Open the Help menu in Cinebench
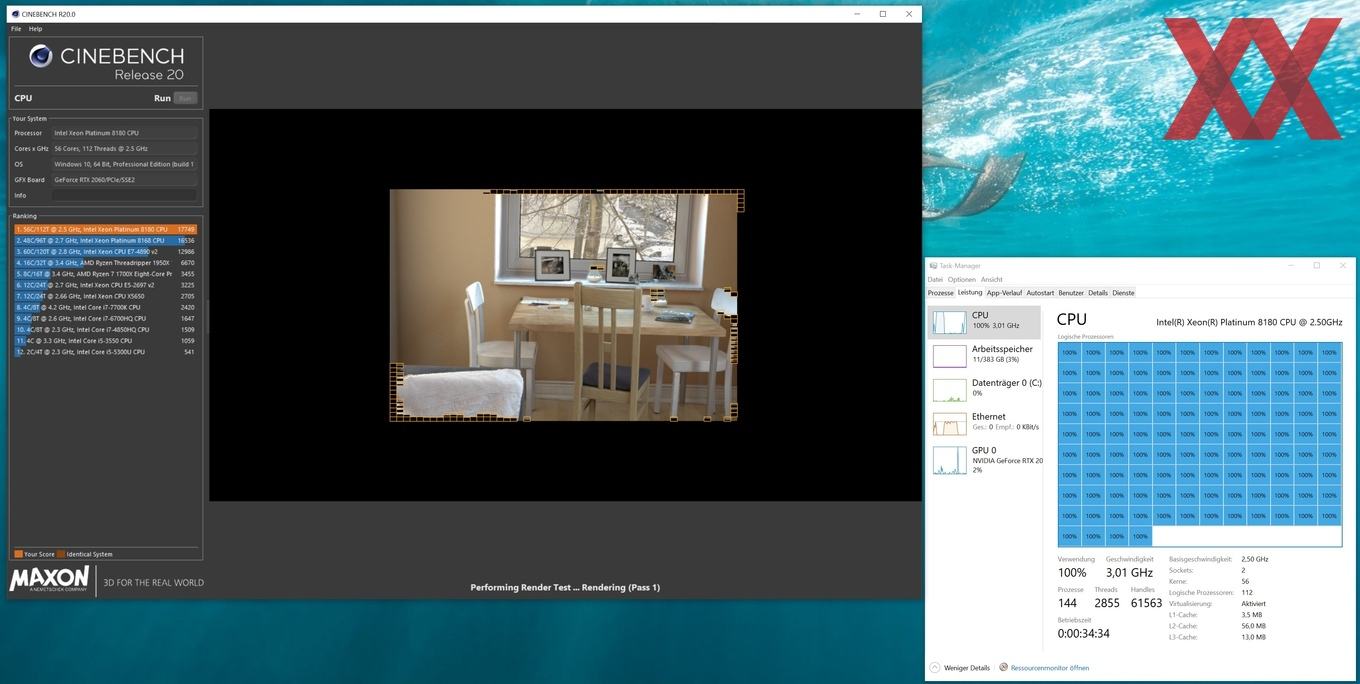This screenshot has height=684, width=1360. [35, 29]
